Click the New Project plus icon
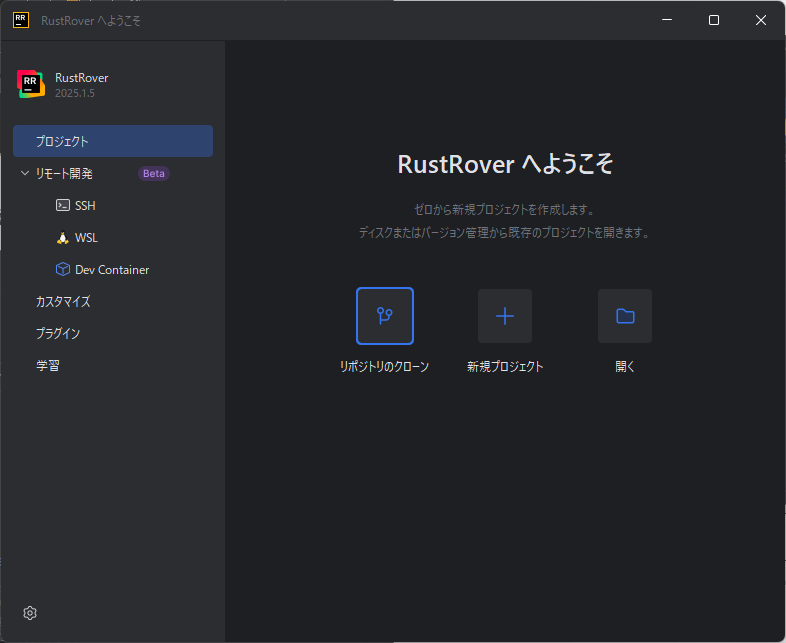The width and height of the screenshot is (786, 643). point(505,316)
